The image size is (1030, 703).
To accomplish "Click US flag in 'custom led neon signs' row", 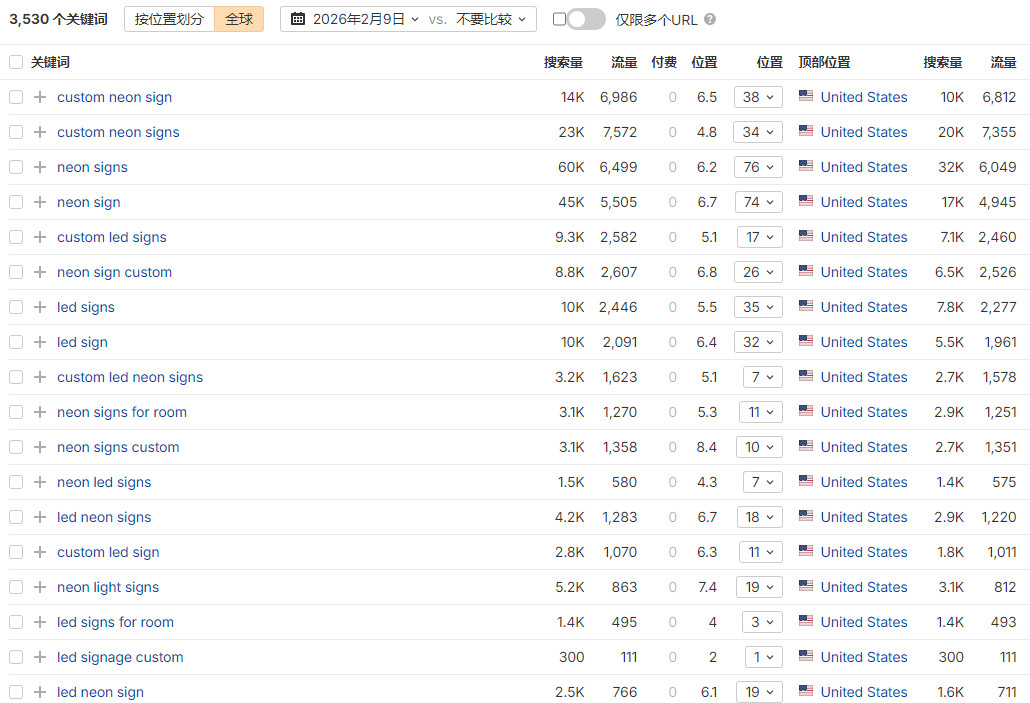I will tap(806, 376).
